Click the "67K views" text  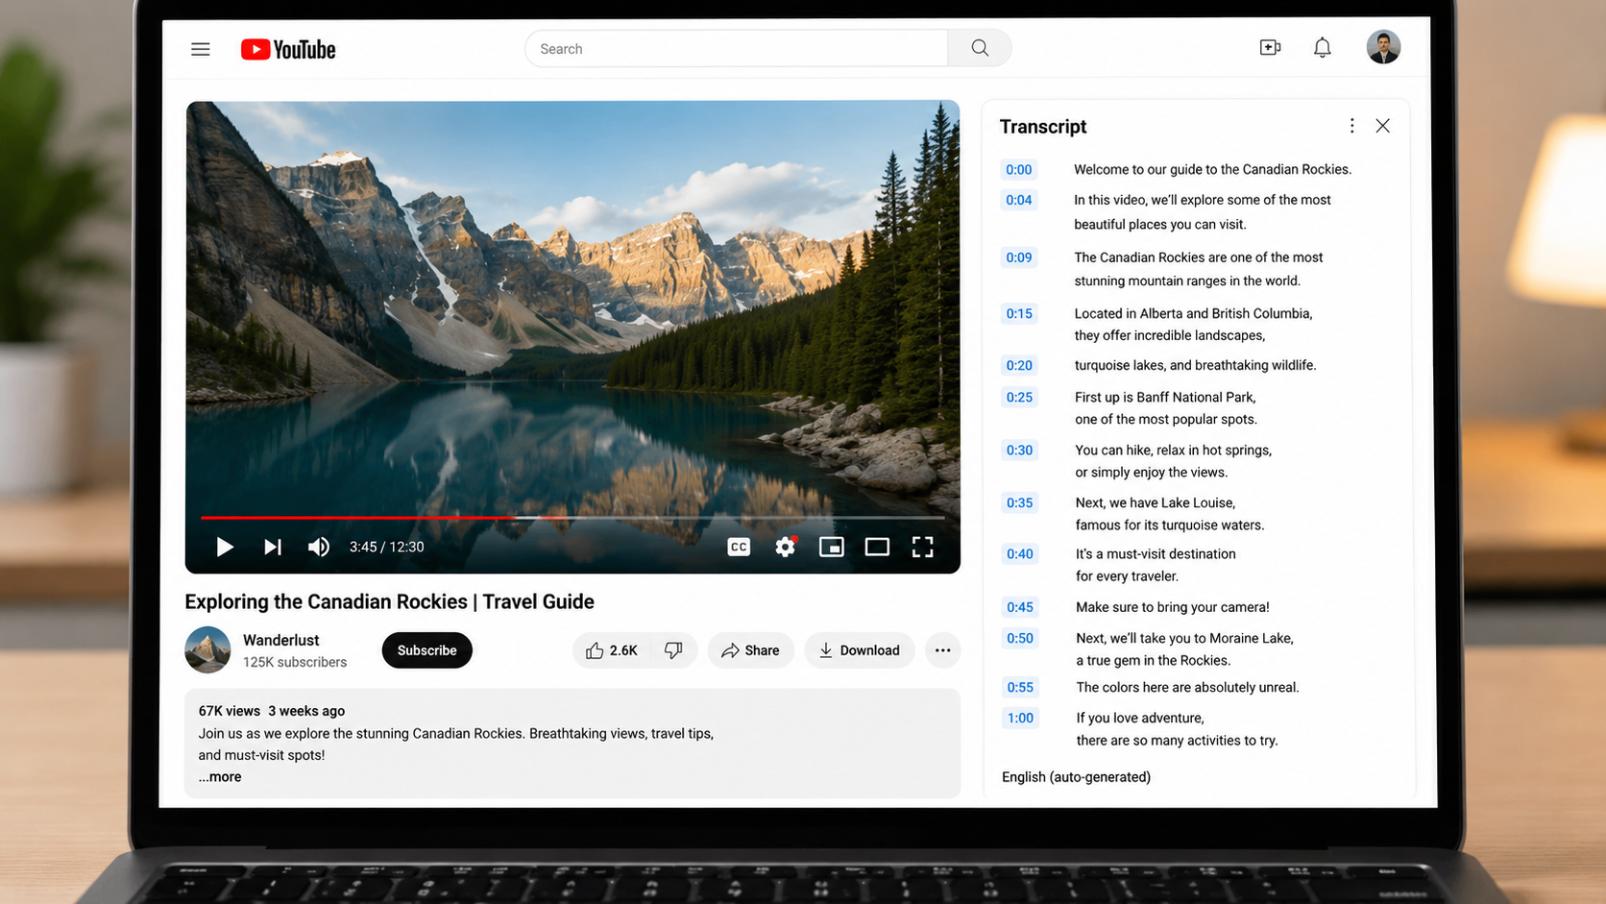coord(229,711)
